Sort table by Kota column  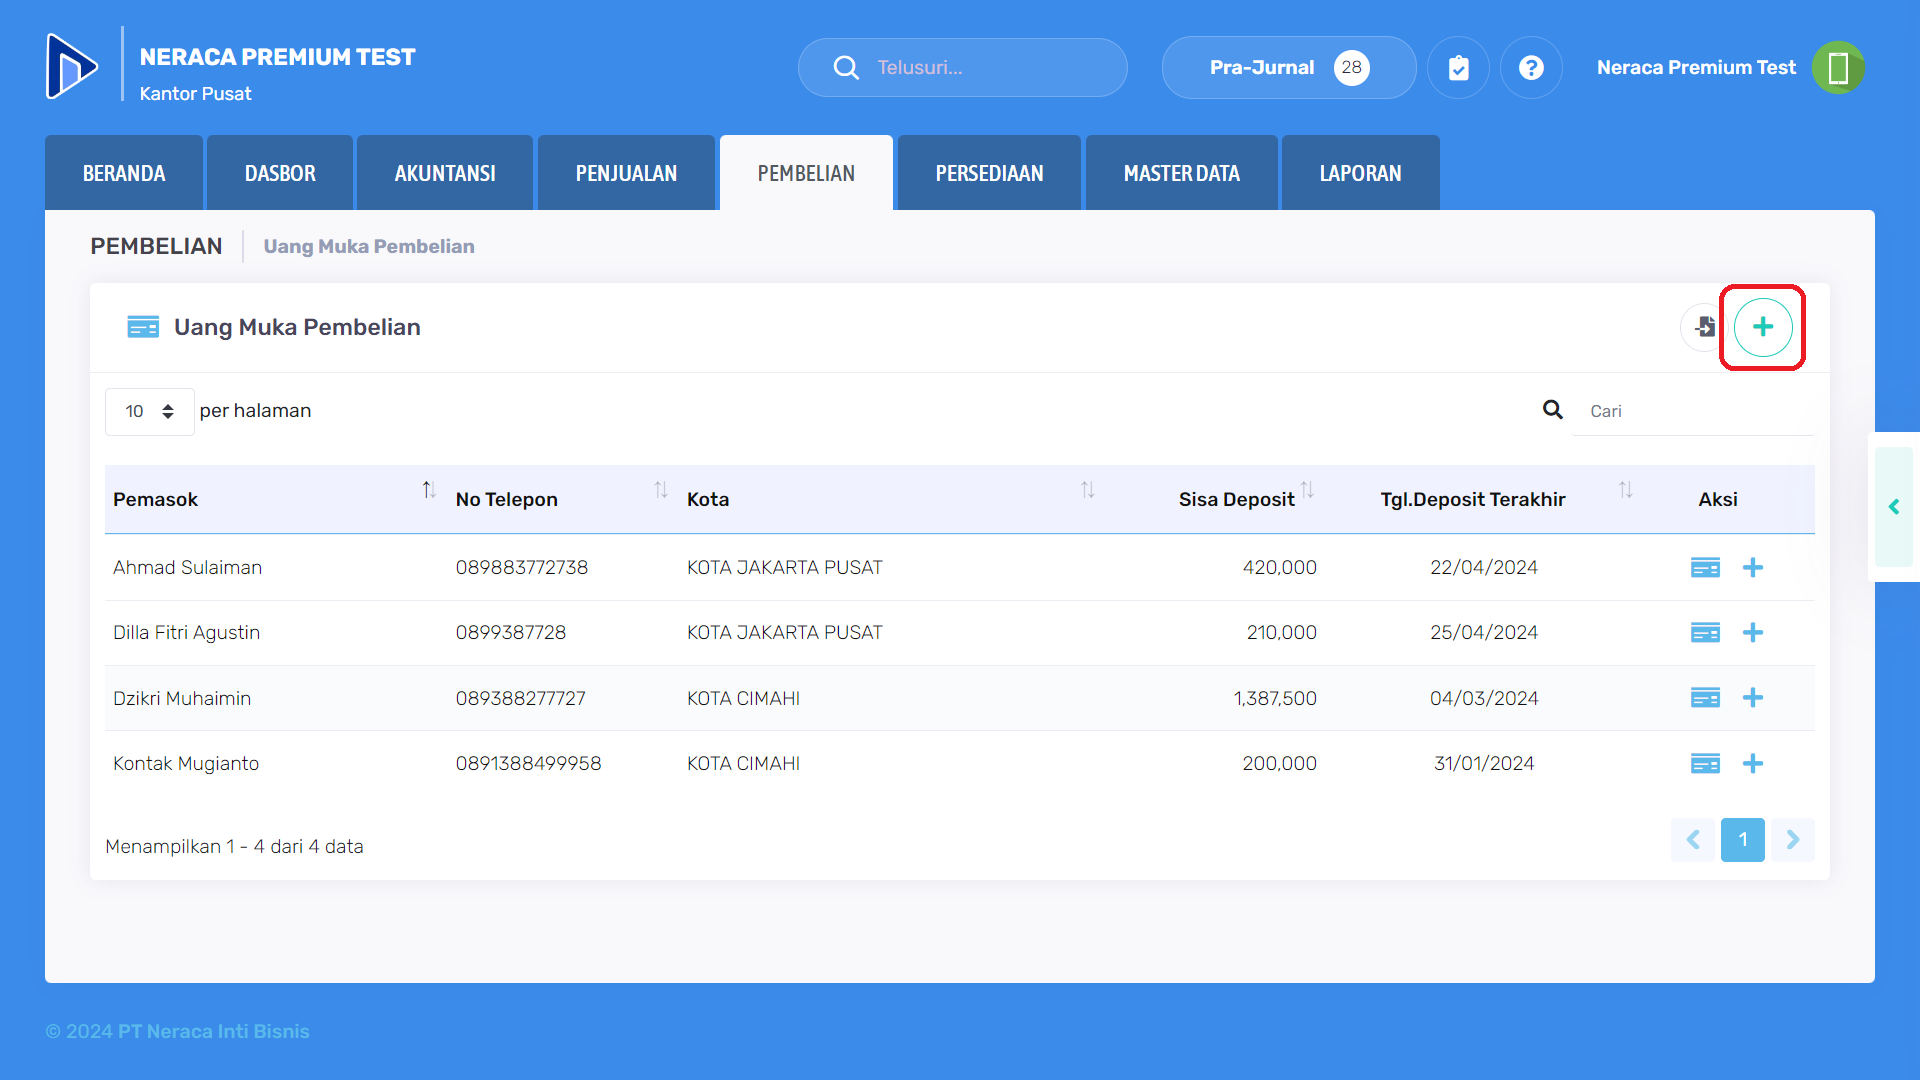pyautogui.click(x=1087, y=490)
